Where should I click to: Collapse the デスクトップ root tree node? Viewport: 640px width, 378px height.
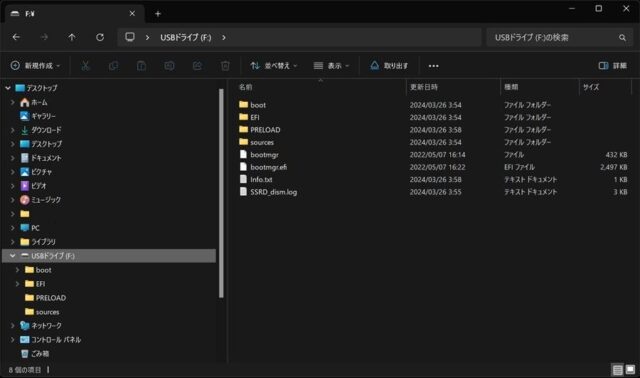[8, 88]
